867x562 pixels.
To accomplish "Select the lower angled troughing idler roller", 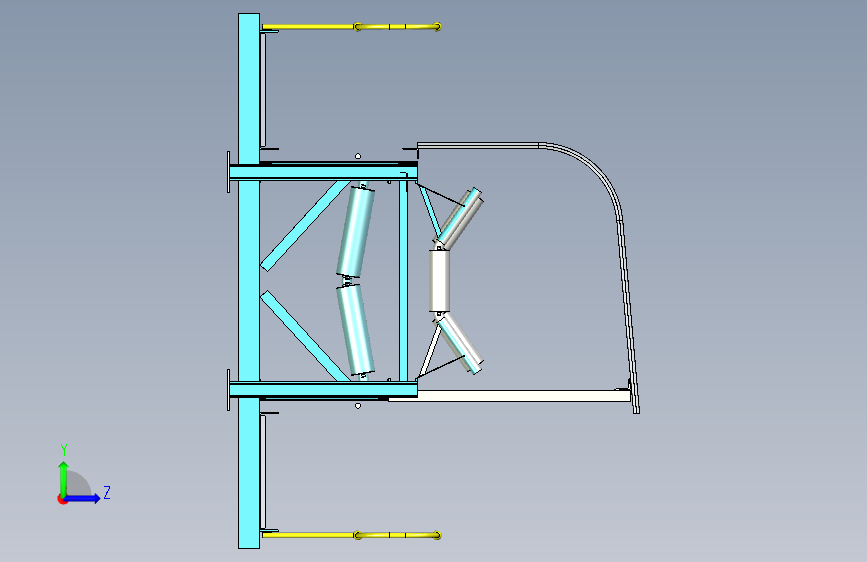I will 459,344.
